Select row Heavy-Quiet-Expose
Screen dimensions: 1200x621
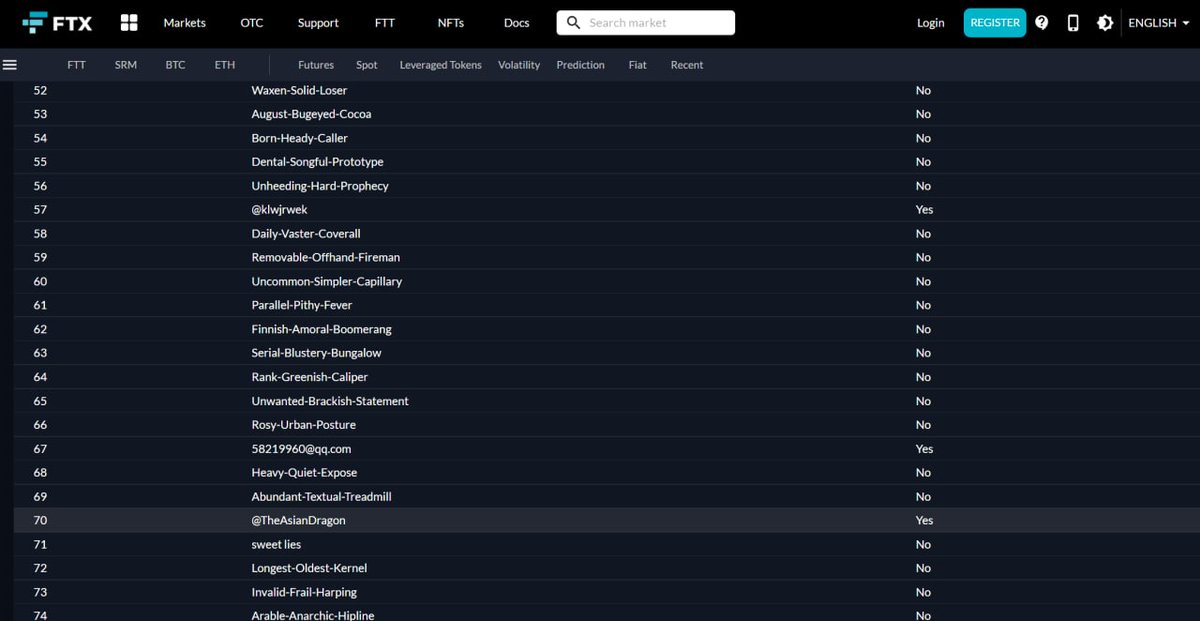[607, 473]
